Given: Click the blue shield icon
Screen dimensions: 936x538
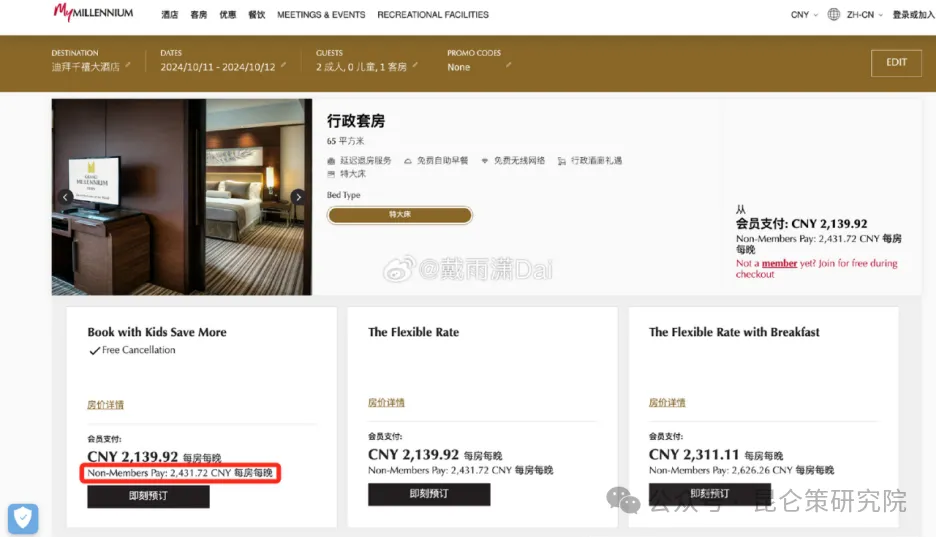Looking at the screenshot, I should click(x=23, y=518).
